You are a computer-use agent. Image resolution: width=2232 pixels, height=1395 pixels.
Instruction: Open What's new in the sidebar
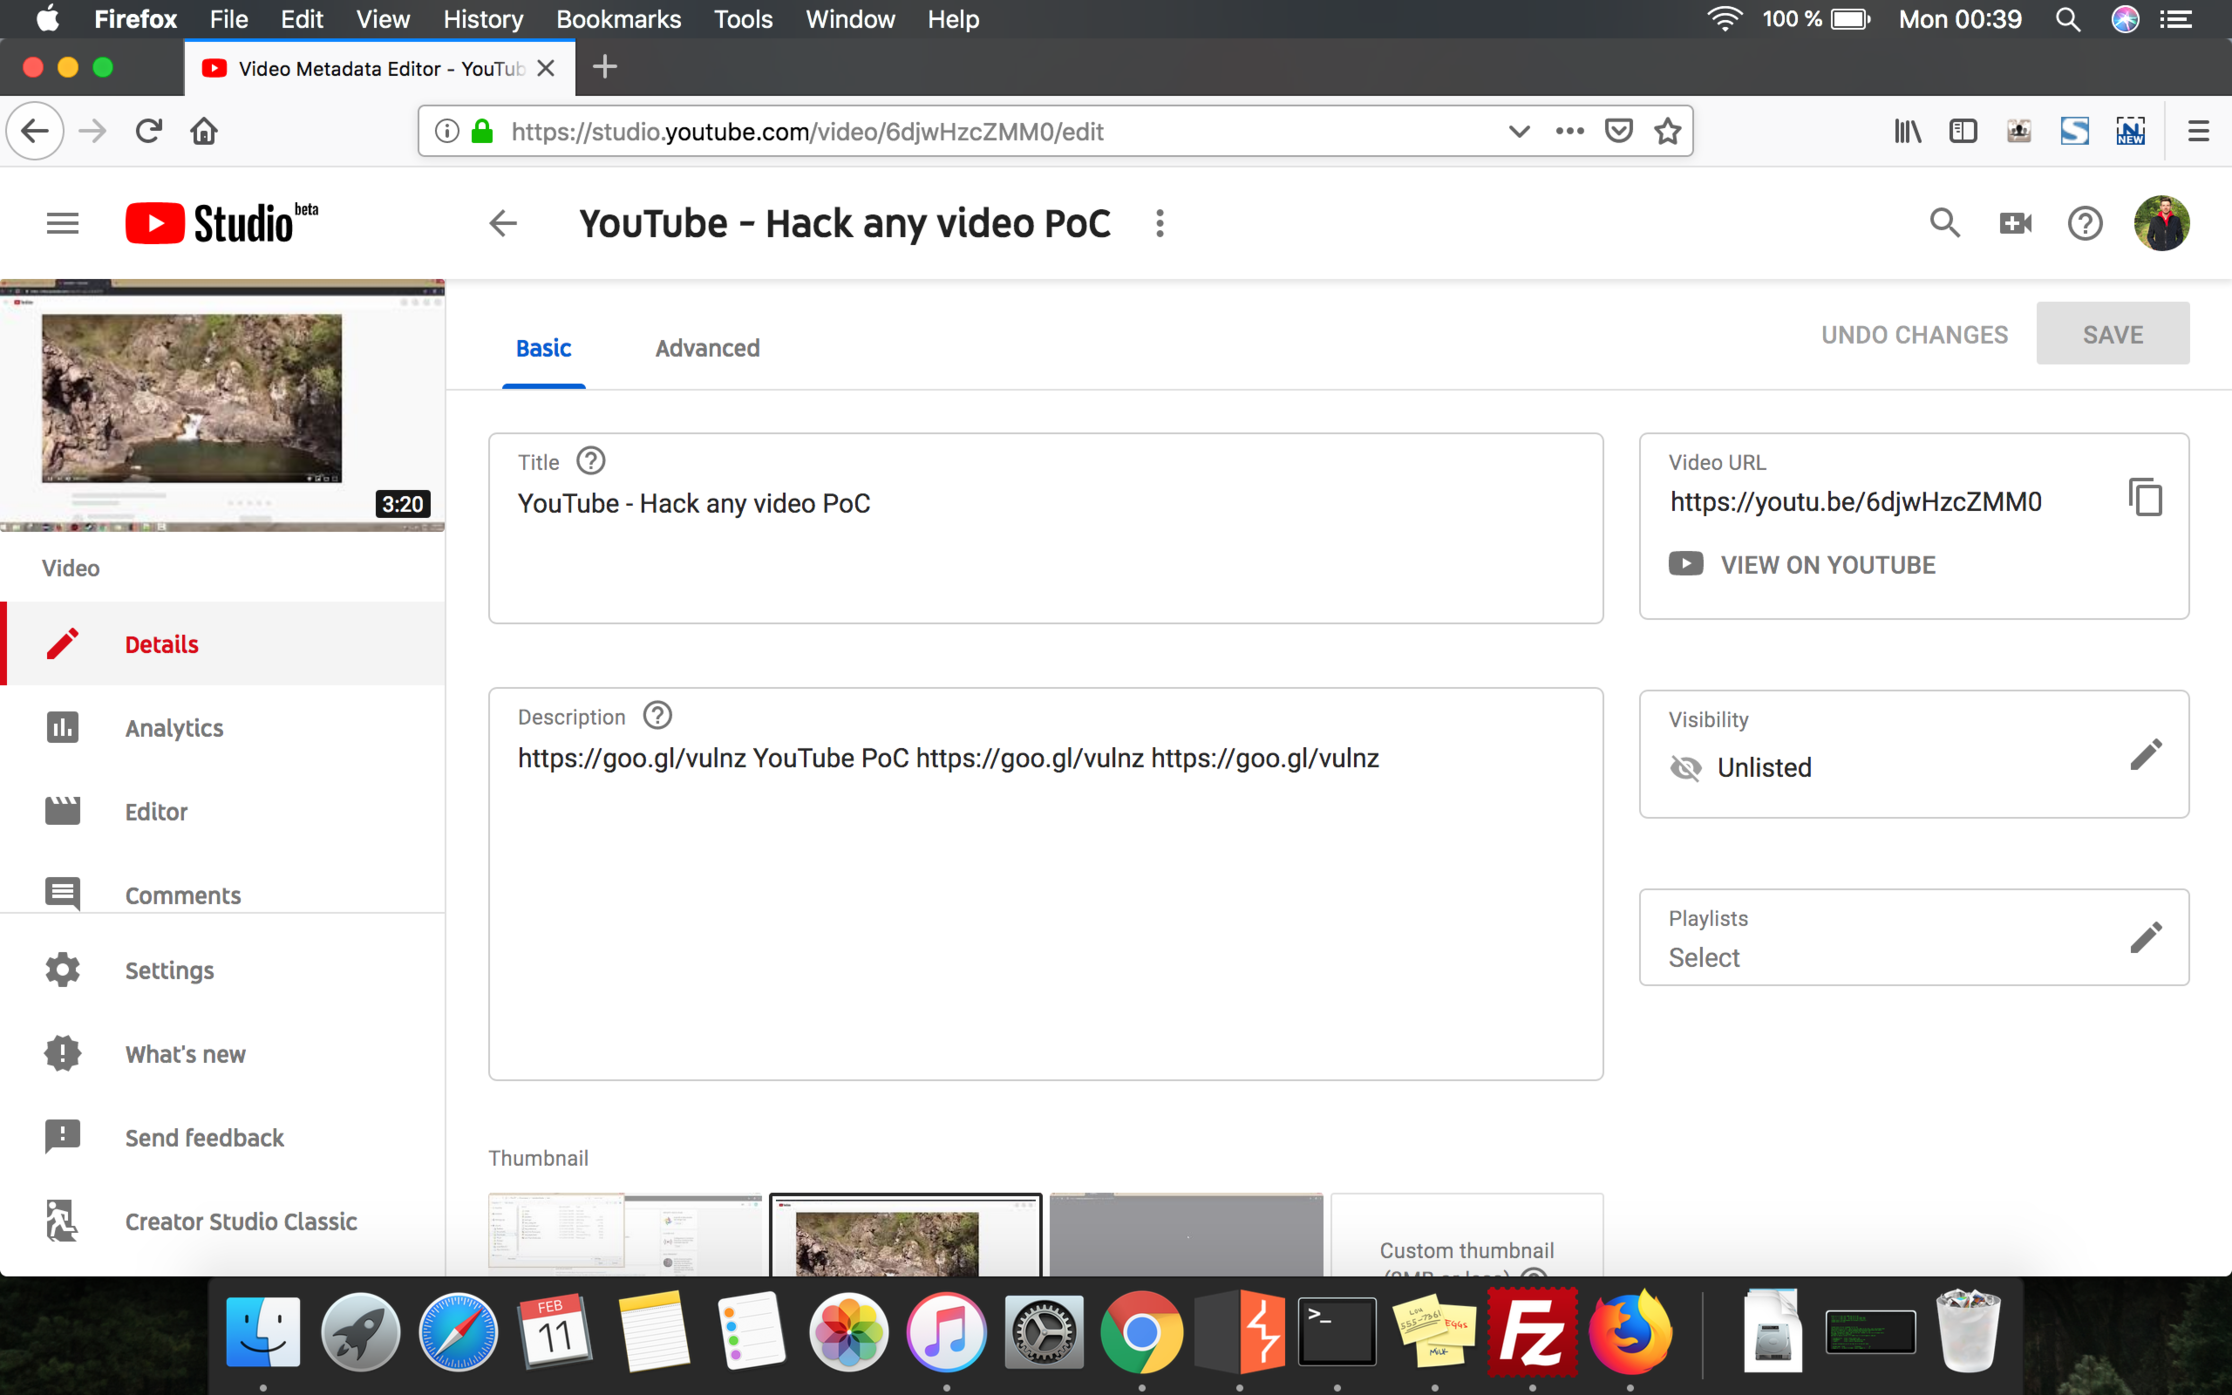point(223,1054)
